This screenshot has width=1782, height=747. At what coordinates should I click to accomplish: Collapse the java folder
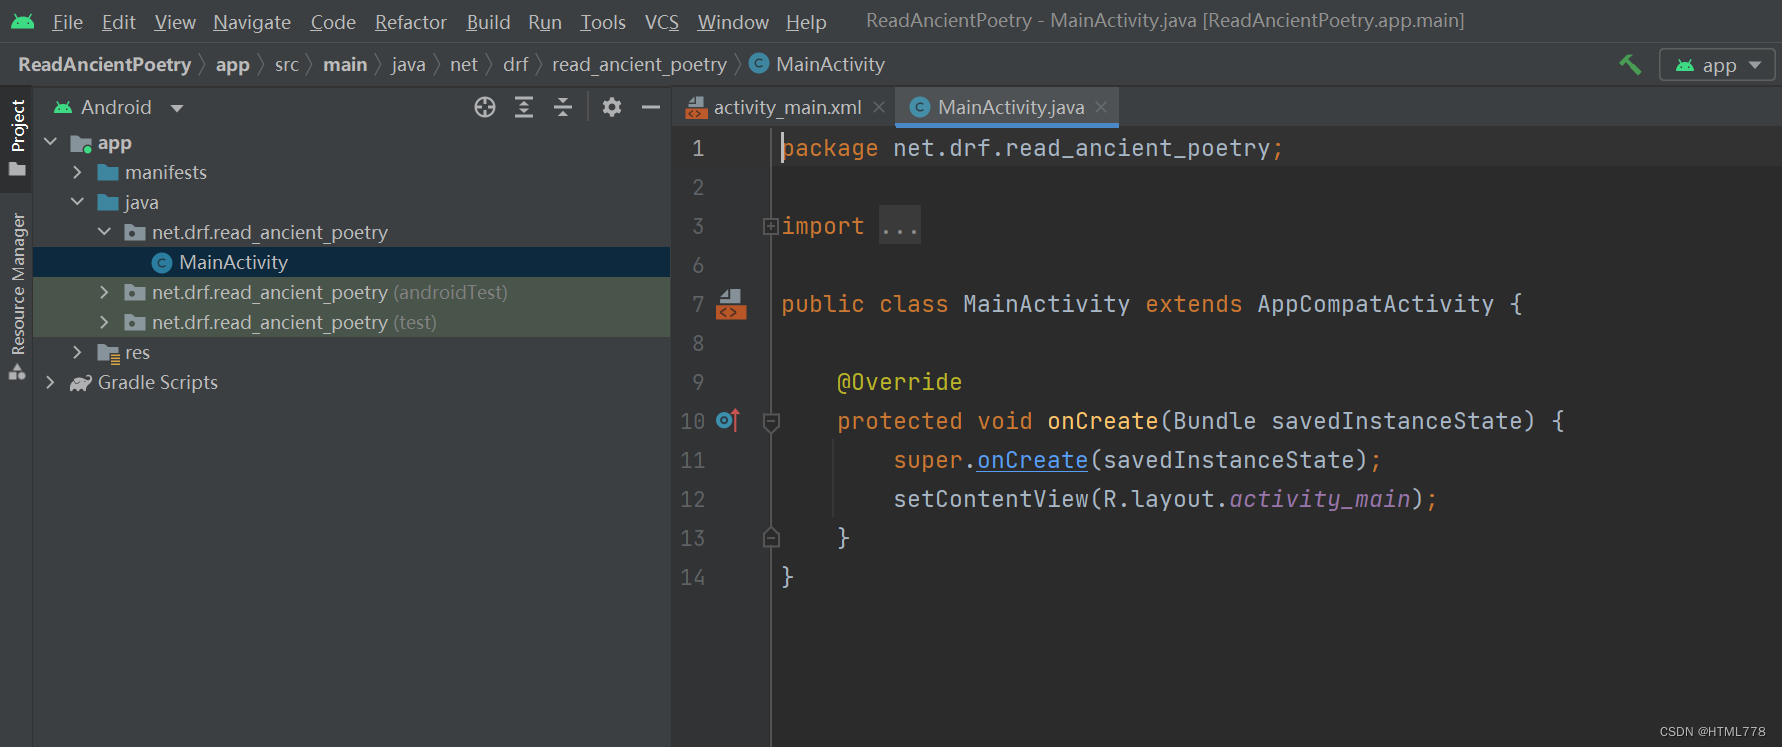(78, 202)
